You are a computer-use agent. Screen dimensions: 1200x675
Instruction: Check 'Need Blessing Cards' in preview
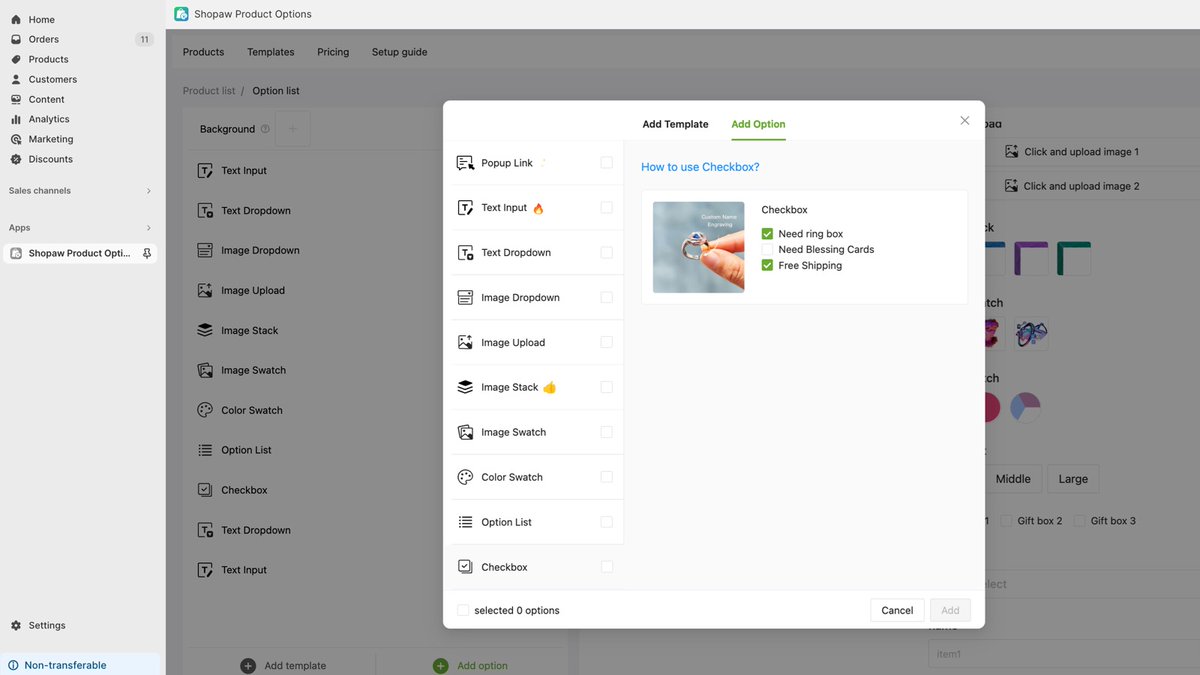click(x=768, y=250)
